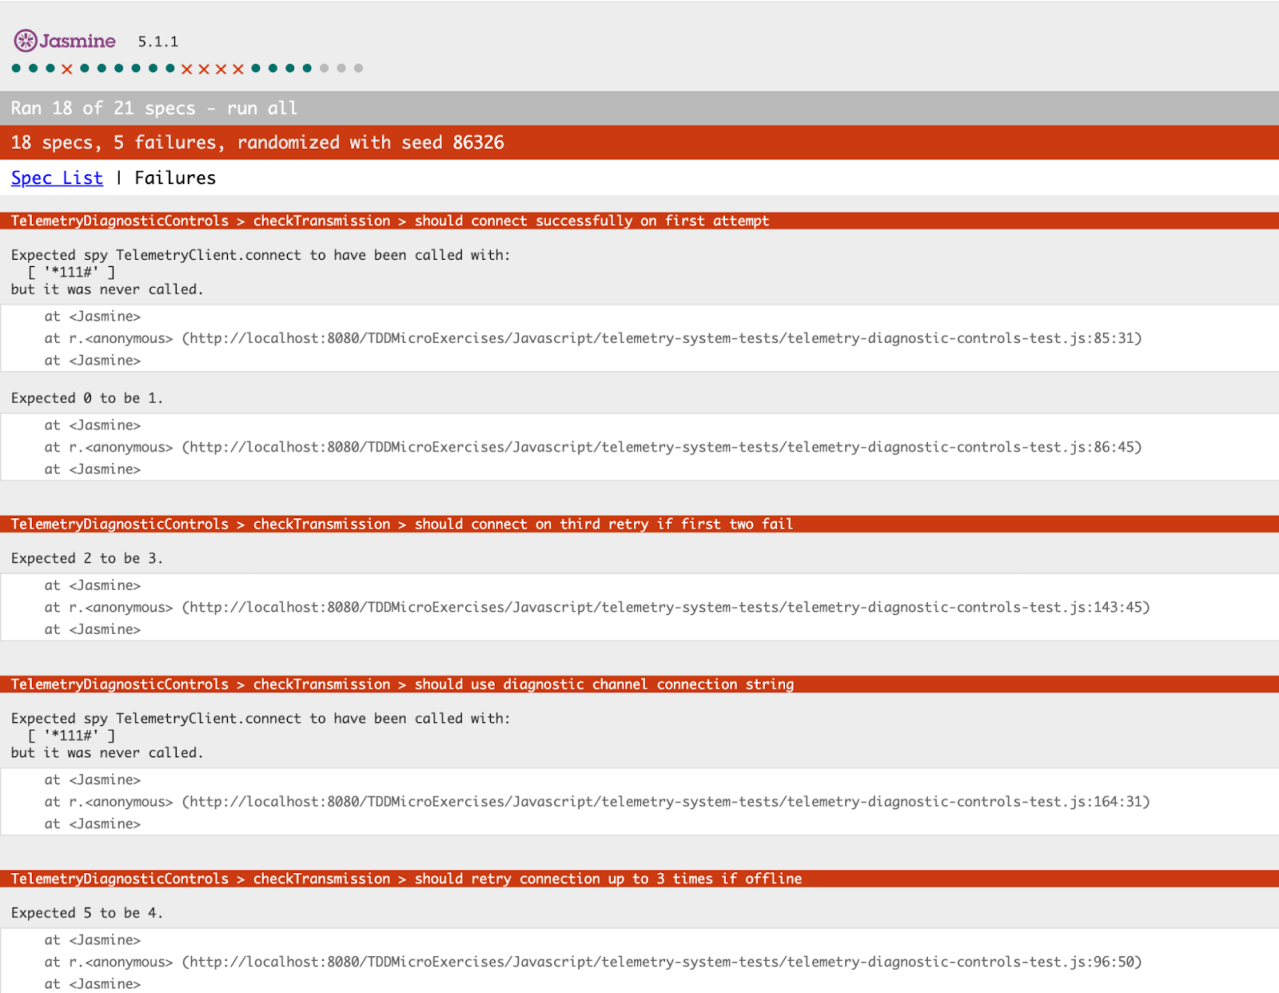
Task: Click the Jasmine version number 5.1.1
Action: click(x=158, y=42)
